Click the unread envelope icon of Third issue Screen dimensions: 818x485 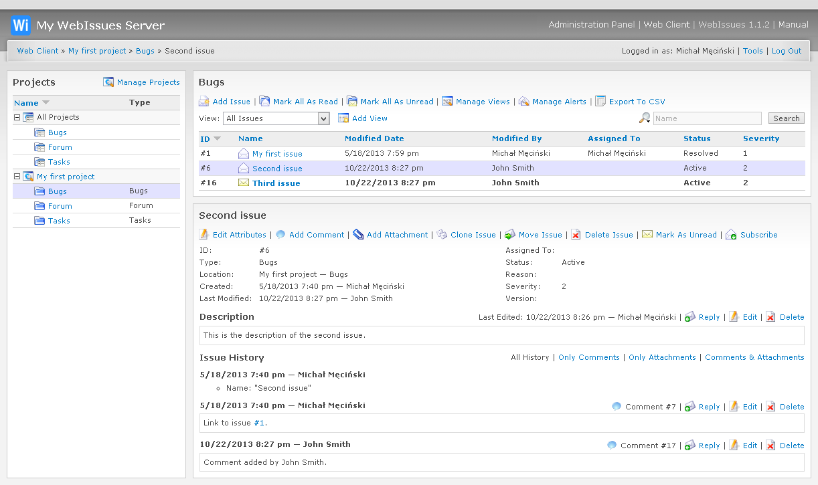244,183
